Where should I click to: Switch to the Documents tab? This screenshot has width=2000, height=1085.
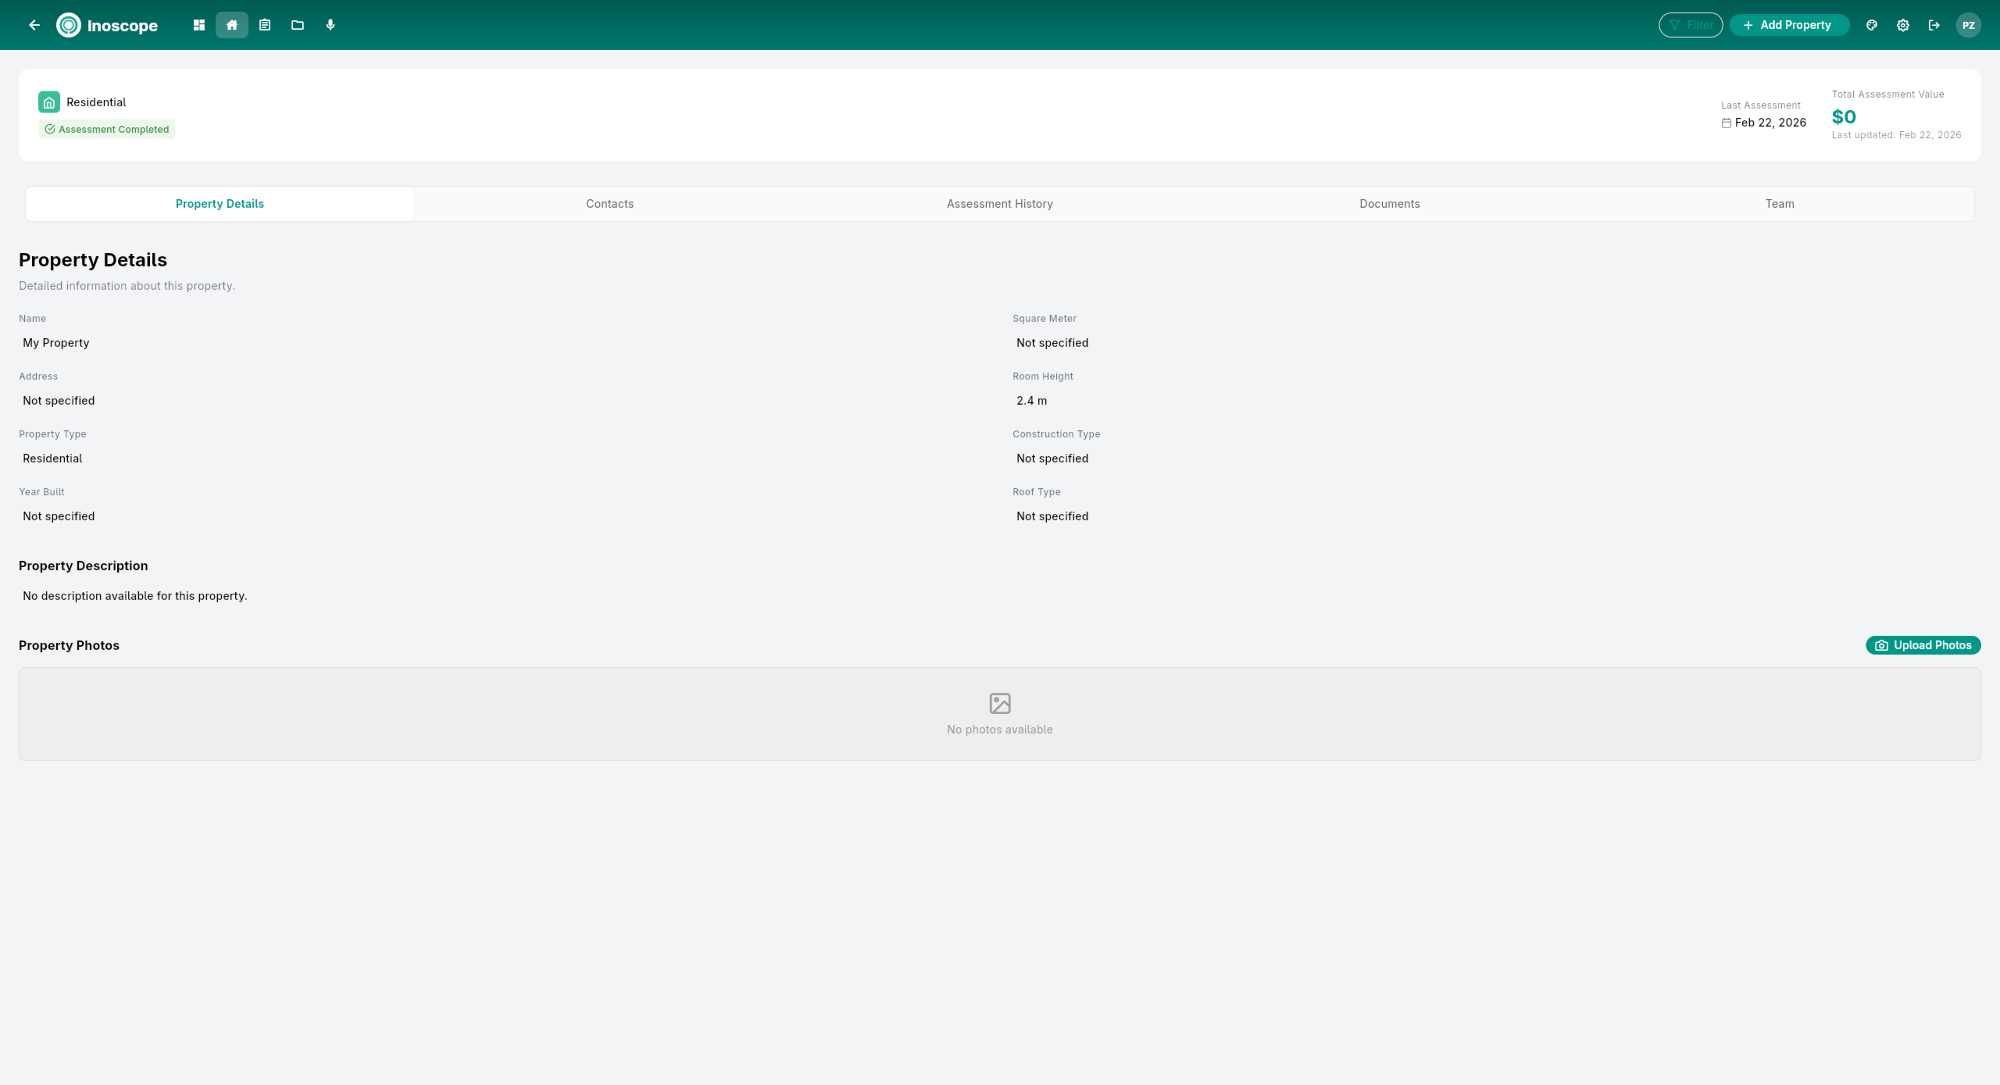click(1389, 203)
